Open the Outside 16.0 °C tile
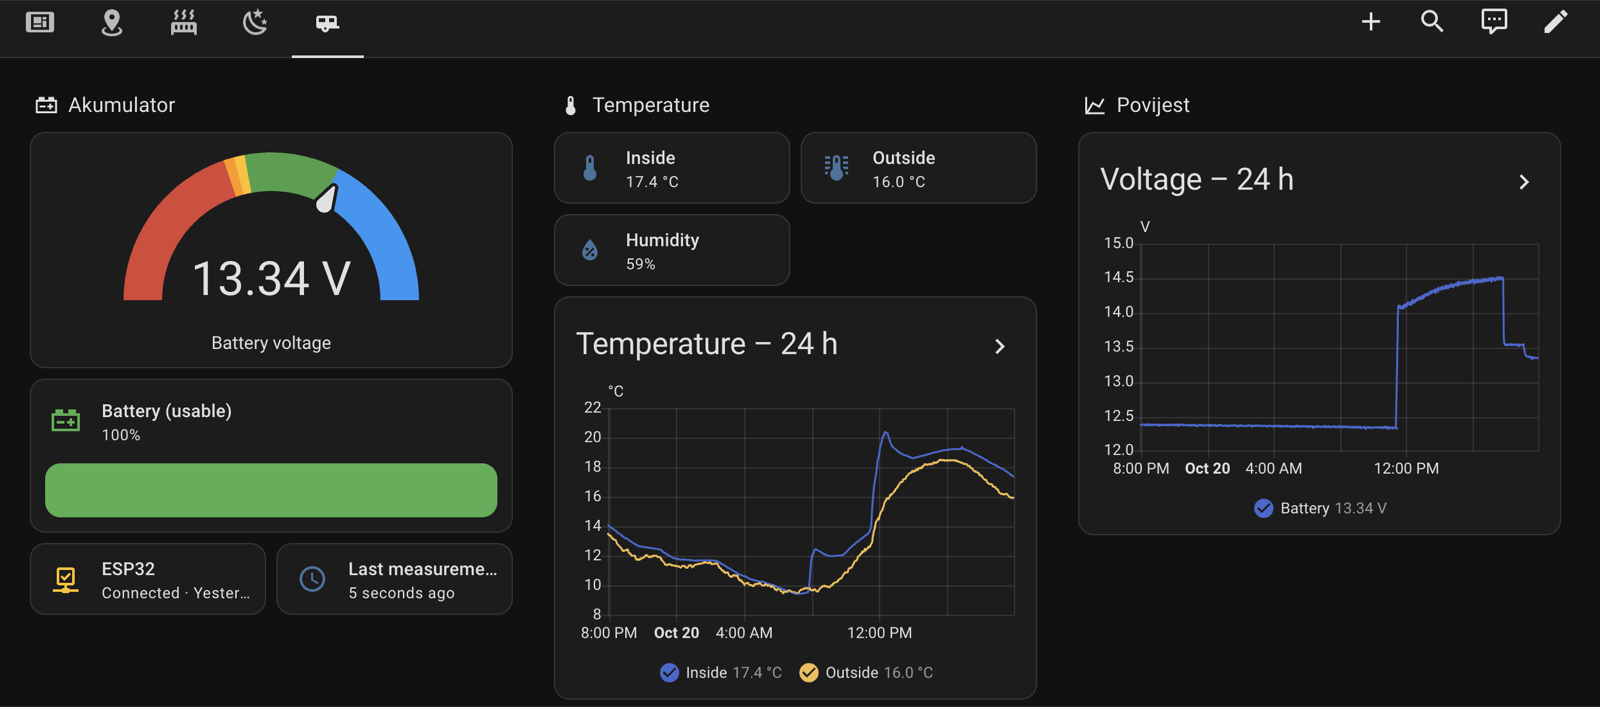The height and width of the screenshot is (707, 1600). [x=918, y=168]
